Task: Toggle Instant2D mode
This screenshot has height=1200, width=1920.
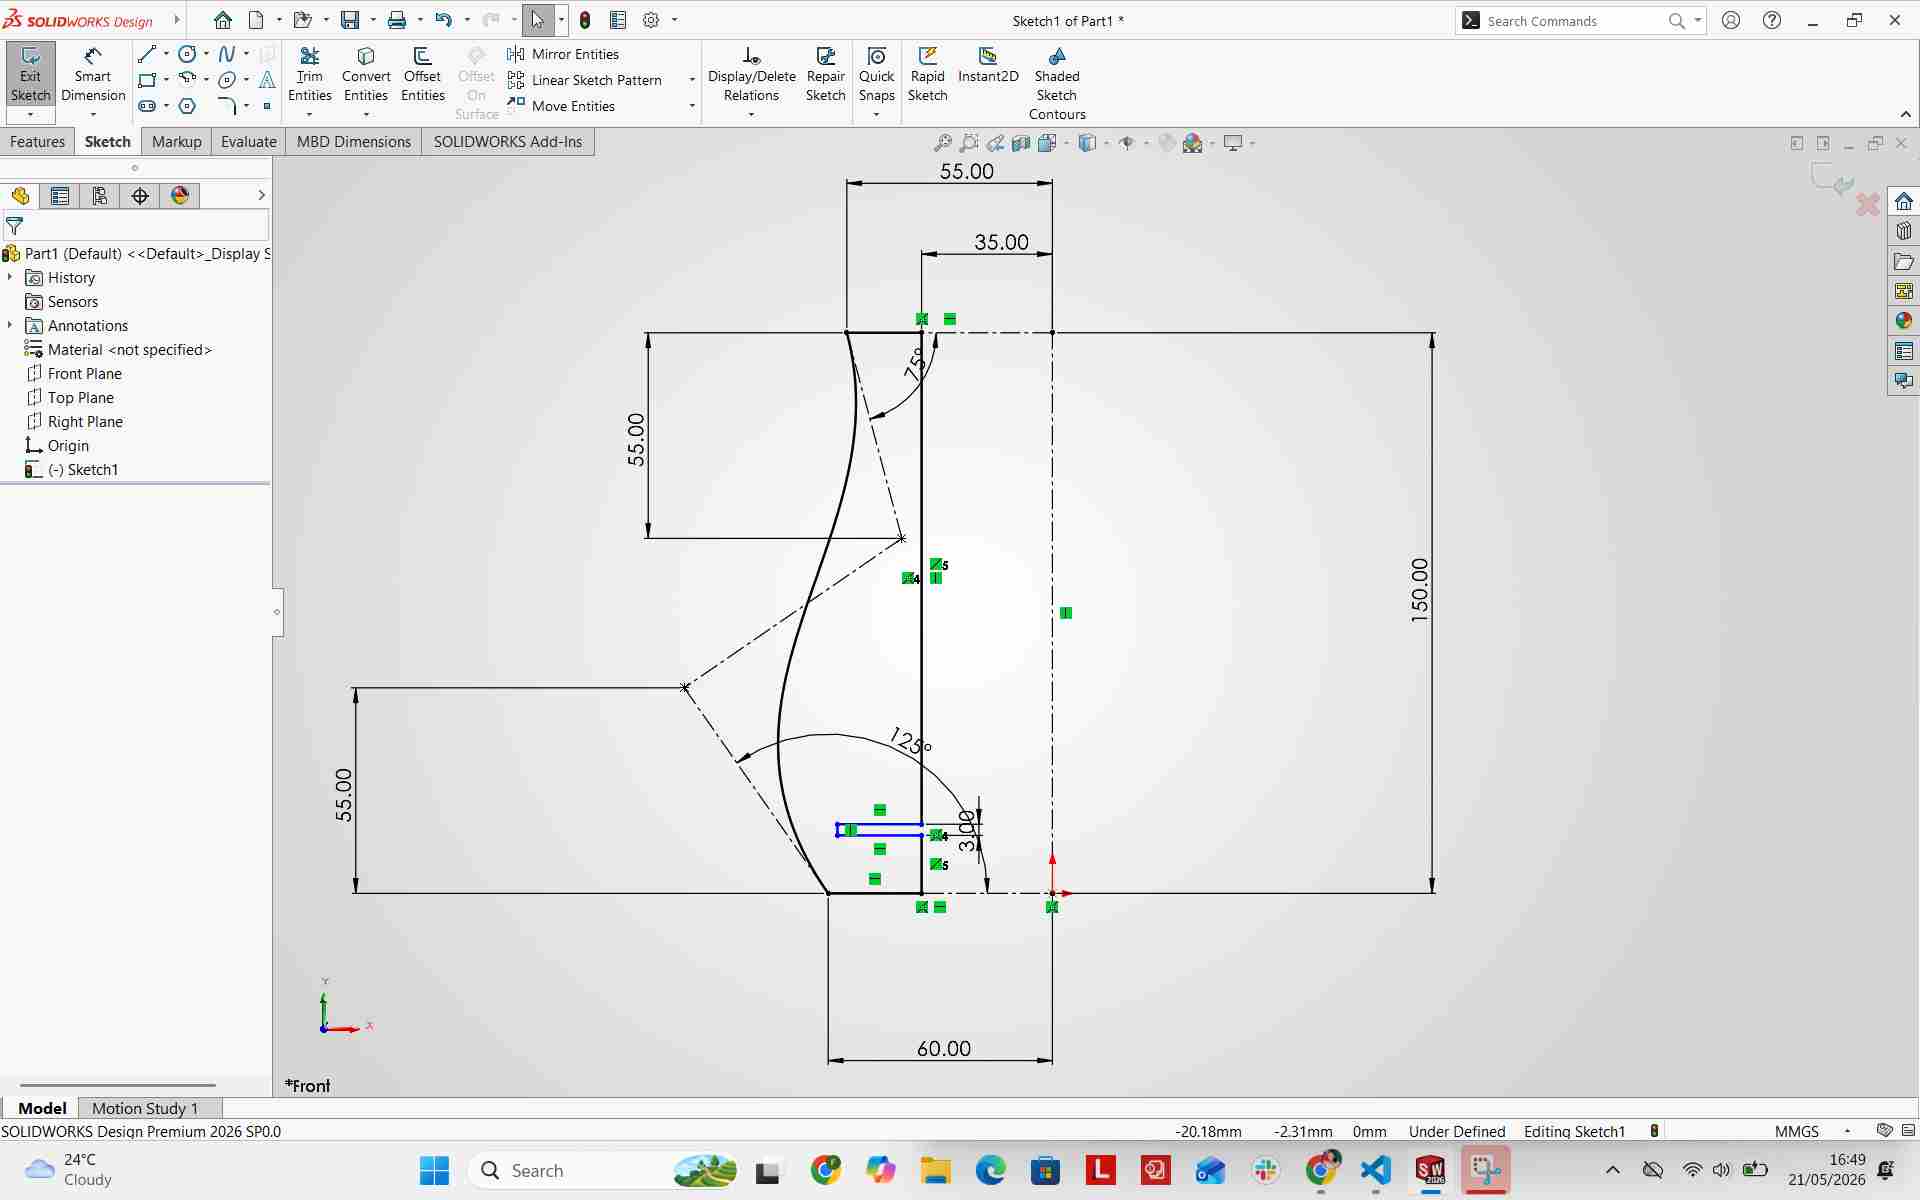Action: pyautogui.click(x=988, y=66)
